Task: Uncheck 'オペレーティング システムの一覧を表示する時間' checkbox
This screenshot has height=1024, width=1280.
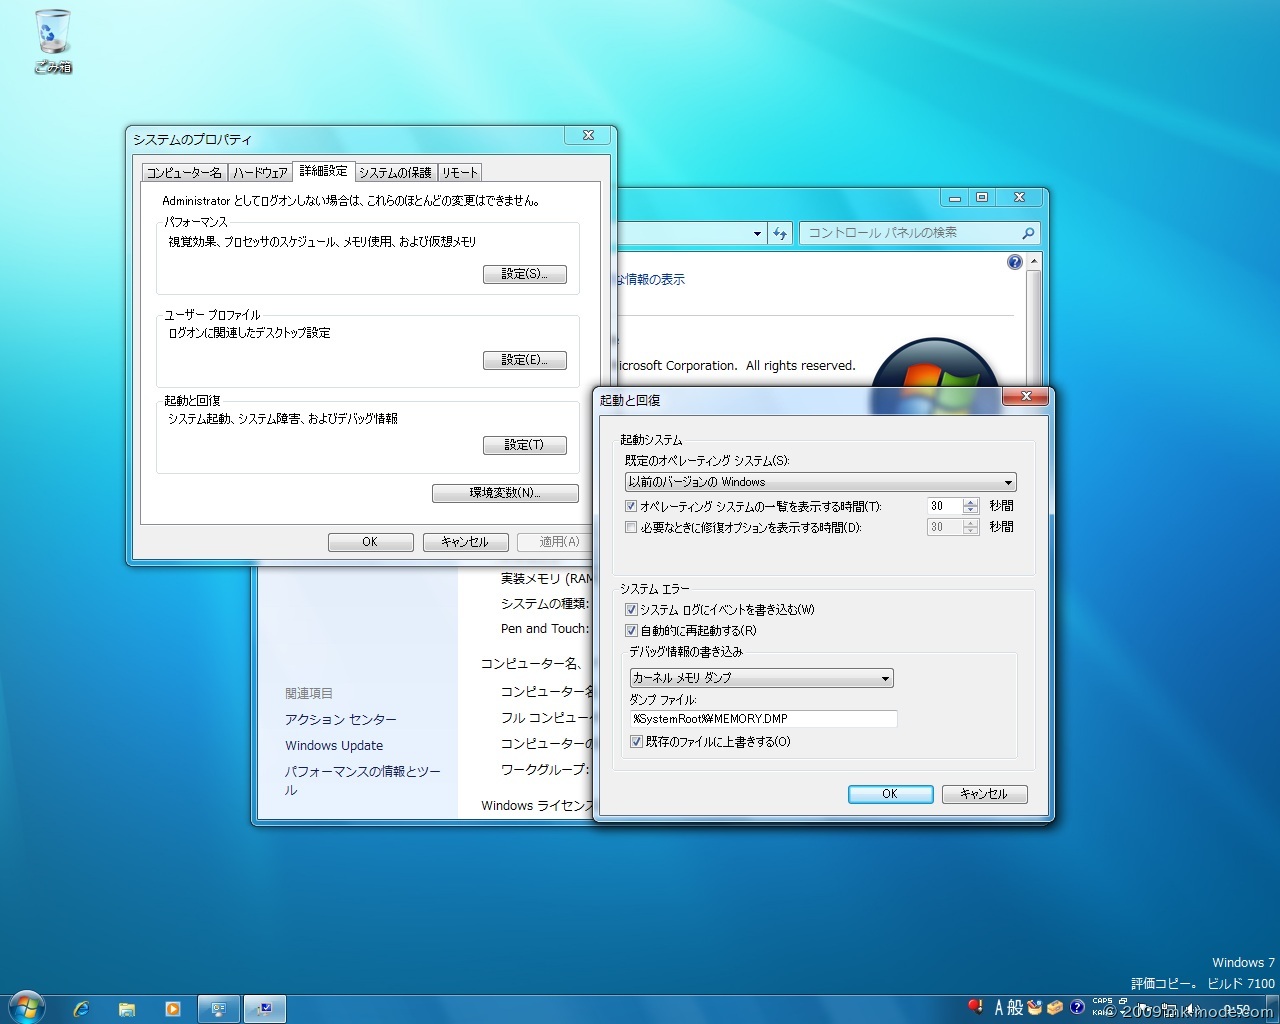Action: 631,506
